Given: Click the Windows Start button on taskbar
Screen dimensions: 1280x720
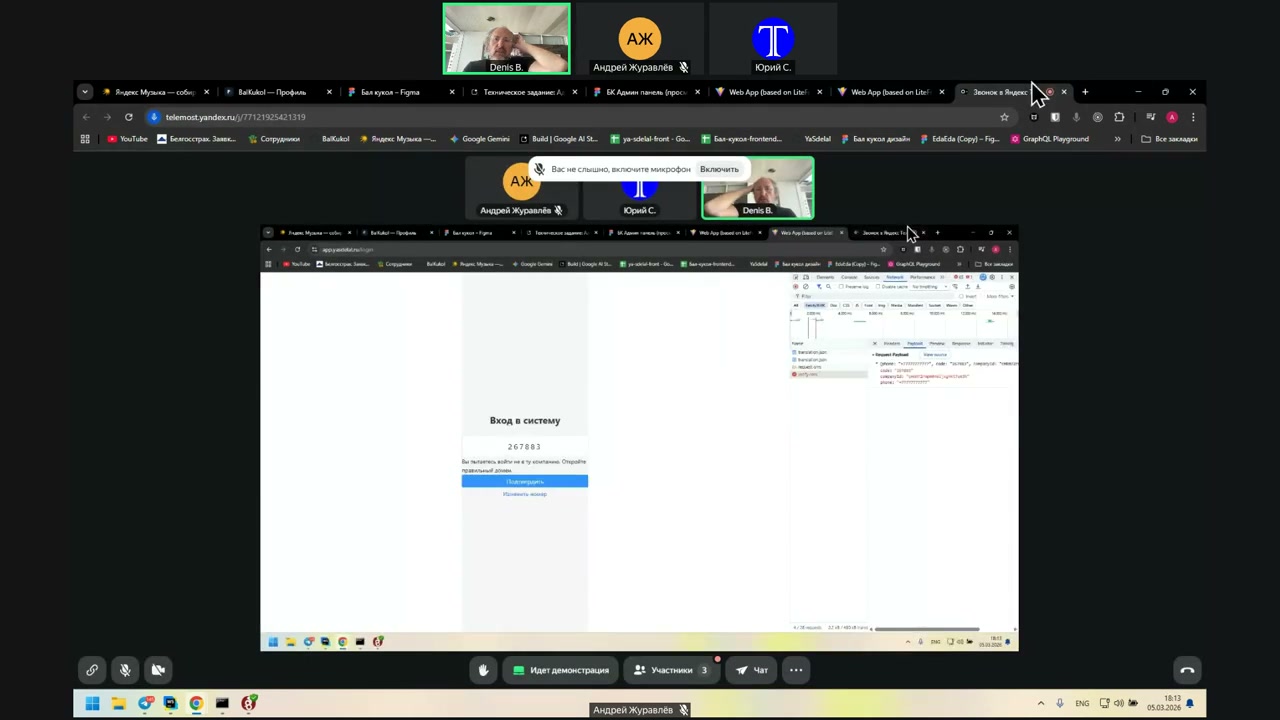Looking at the screenshot, I should click(92, 704).
